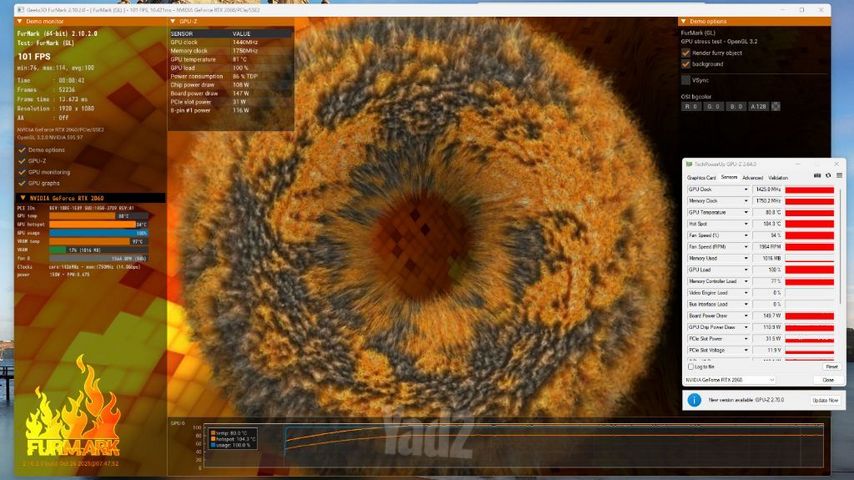Open the PCIe Slot Voltage dropdown arrow
The height and width of the screenshot is (480, 854).
pos(746,350)
